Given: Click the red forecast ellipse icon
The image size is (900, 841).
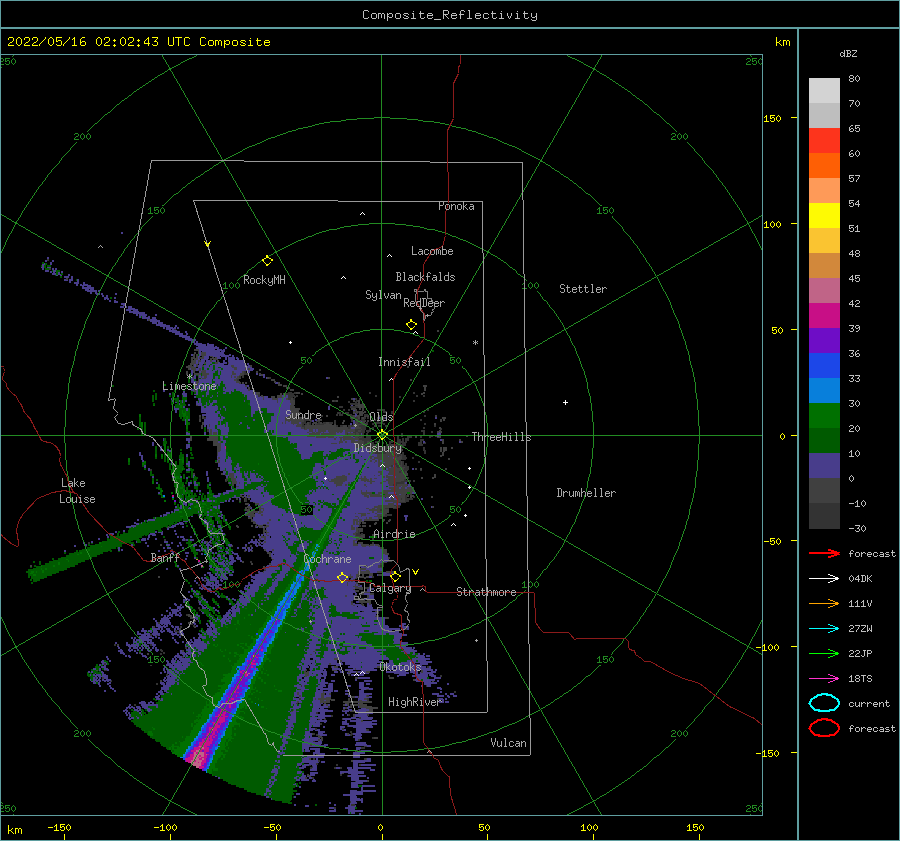Looking at the screenshot, I should pos(824,728).
